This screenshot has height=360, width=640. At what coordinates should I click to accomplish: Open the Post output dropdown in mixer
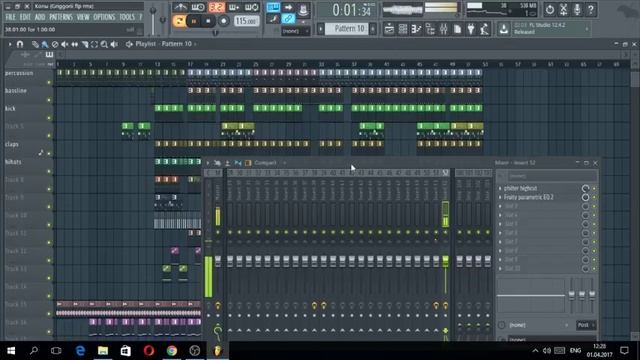point(586,325)
